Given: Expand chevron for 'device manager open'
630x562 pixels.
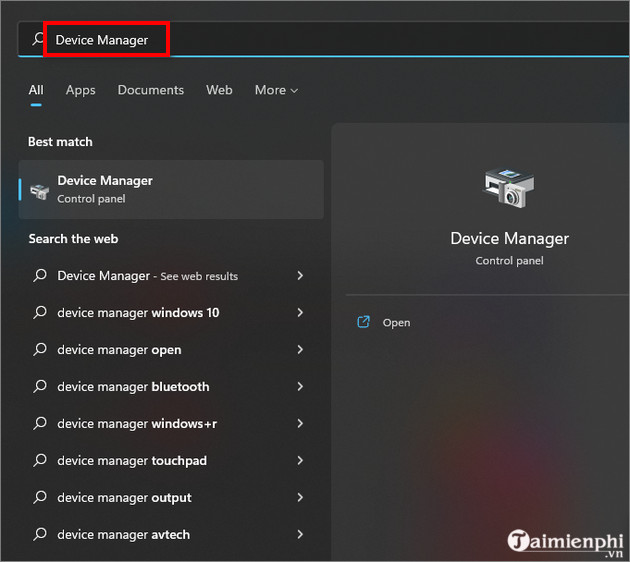Looking at the screenshot, I should 300,349.
